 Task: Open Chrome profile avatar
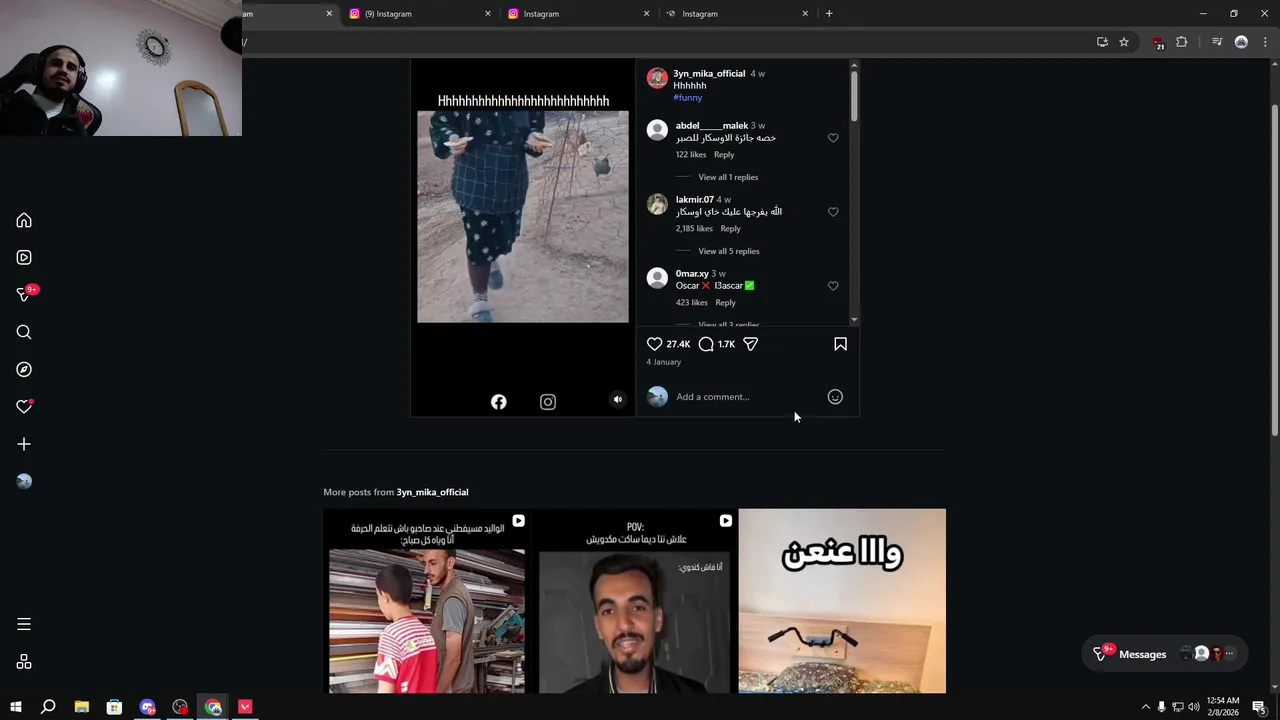(x=1241, y=42)
